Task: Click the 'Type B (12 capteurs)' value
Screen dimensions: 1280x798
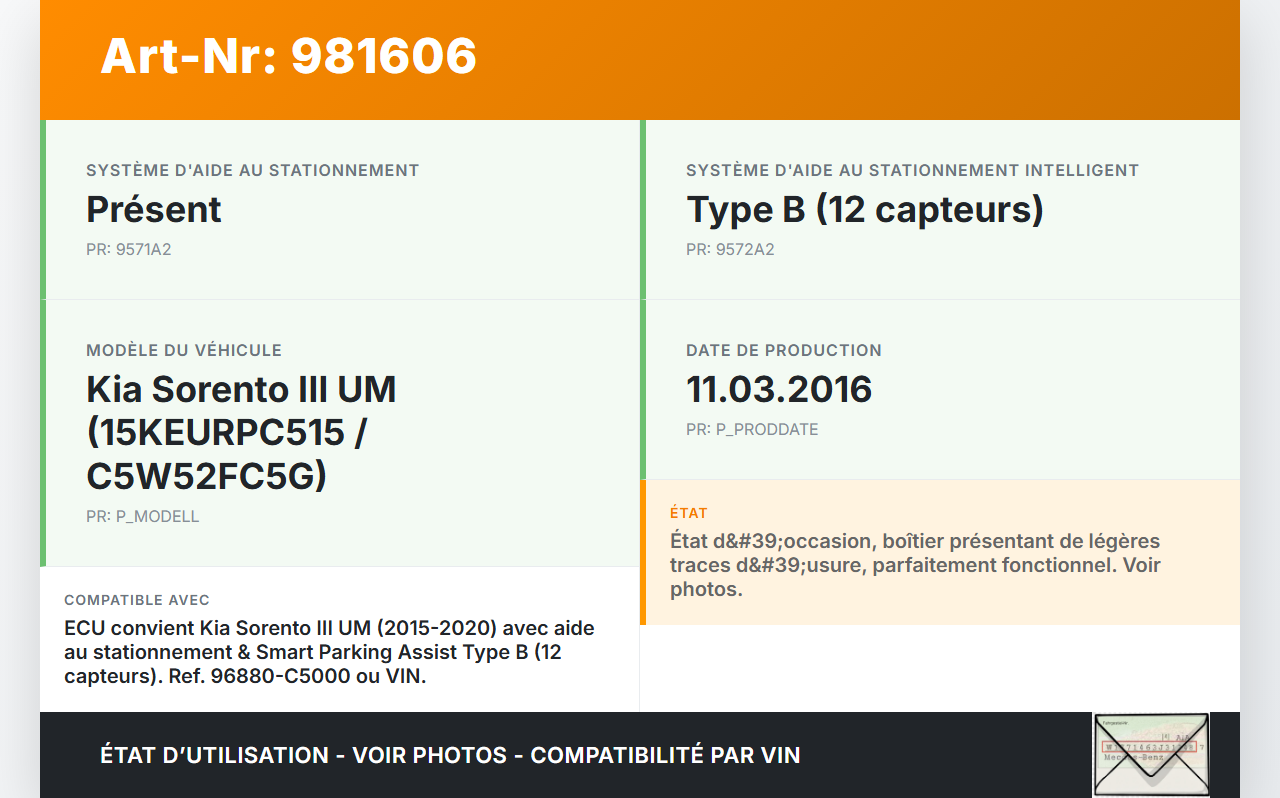Action: 865,210
